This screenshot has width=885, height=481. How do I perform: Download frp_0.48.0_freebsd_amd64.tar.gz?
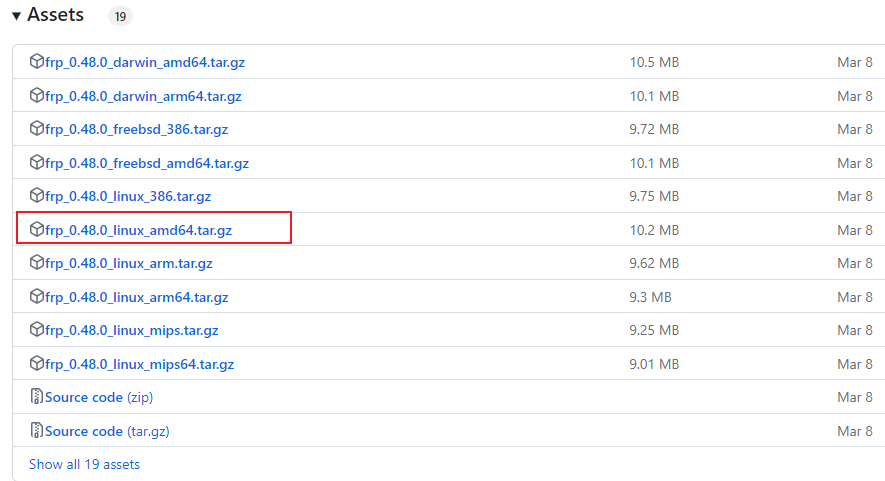pyautogui.click(x=146, y=163)
